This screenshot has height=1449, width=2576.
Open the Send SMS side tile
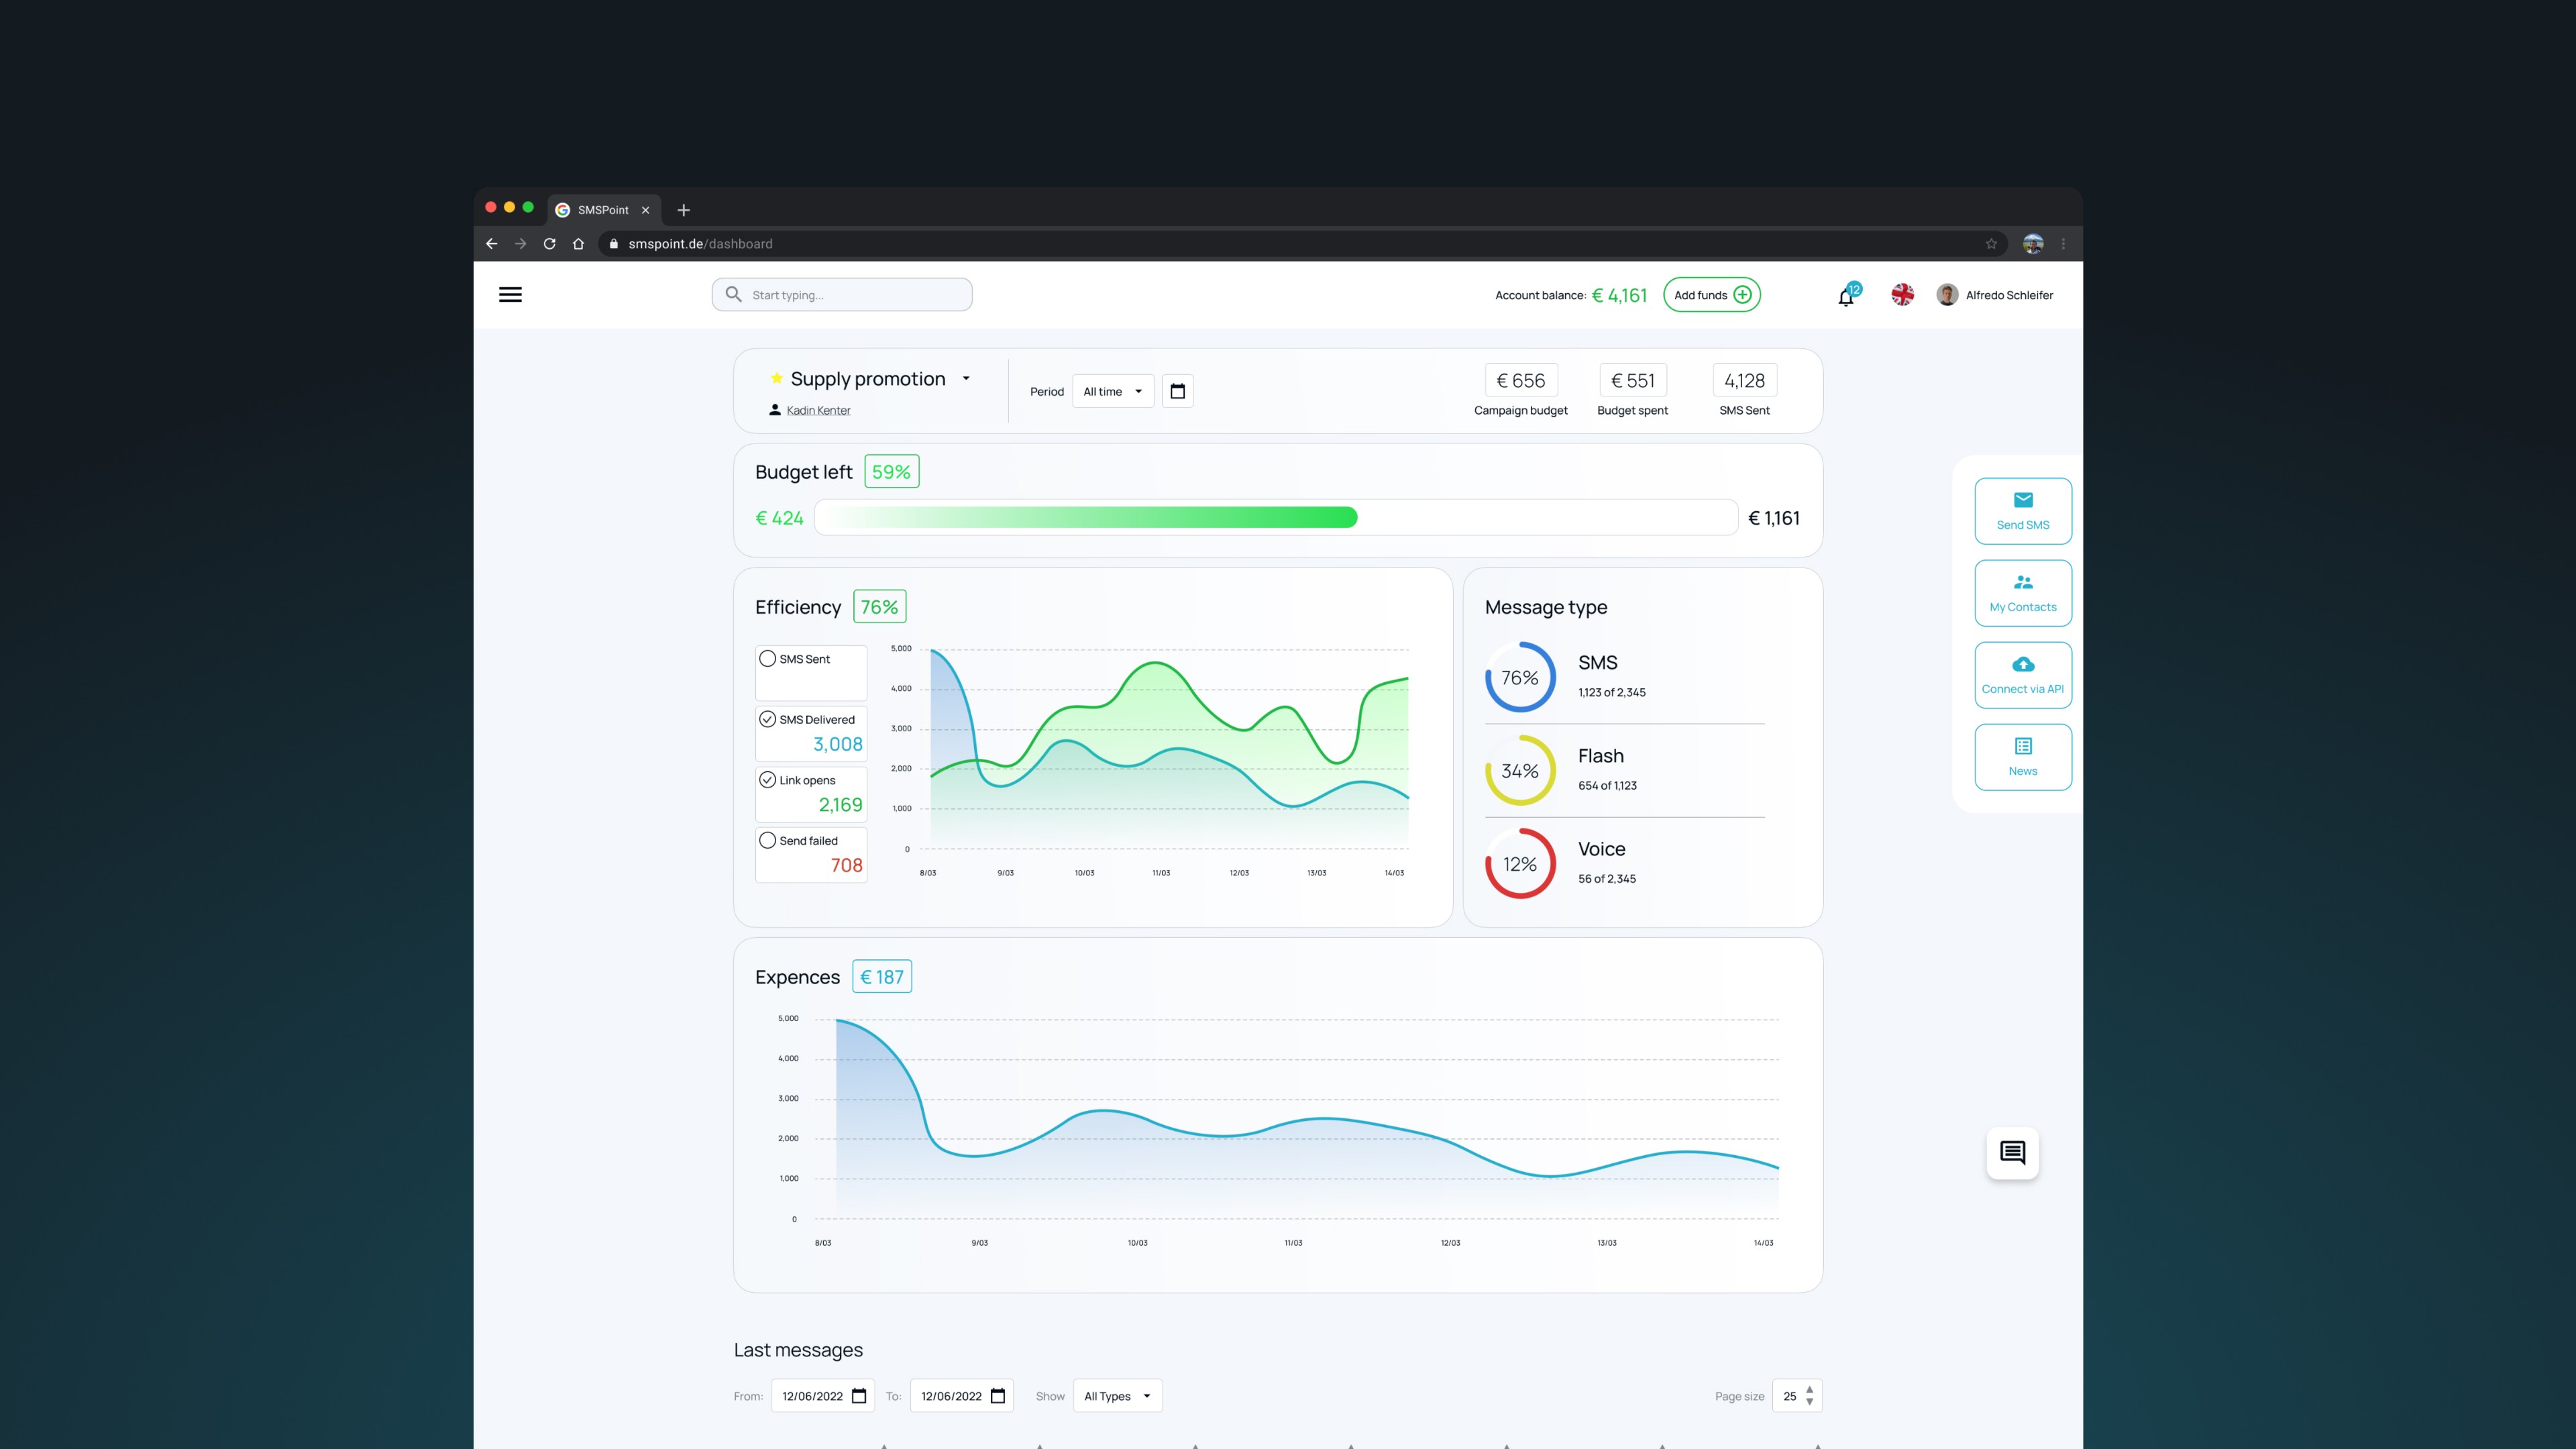[x=2022, y=511]
